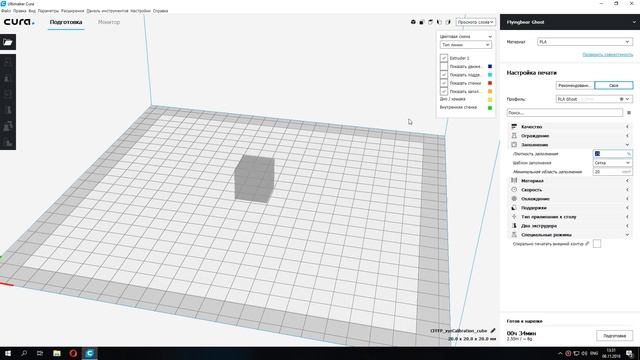Select the Support Blocker tool
This screenshot has height=360, width=640.
point(8,142)
